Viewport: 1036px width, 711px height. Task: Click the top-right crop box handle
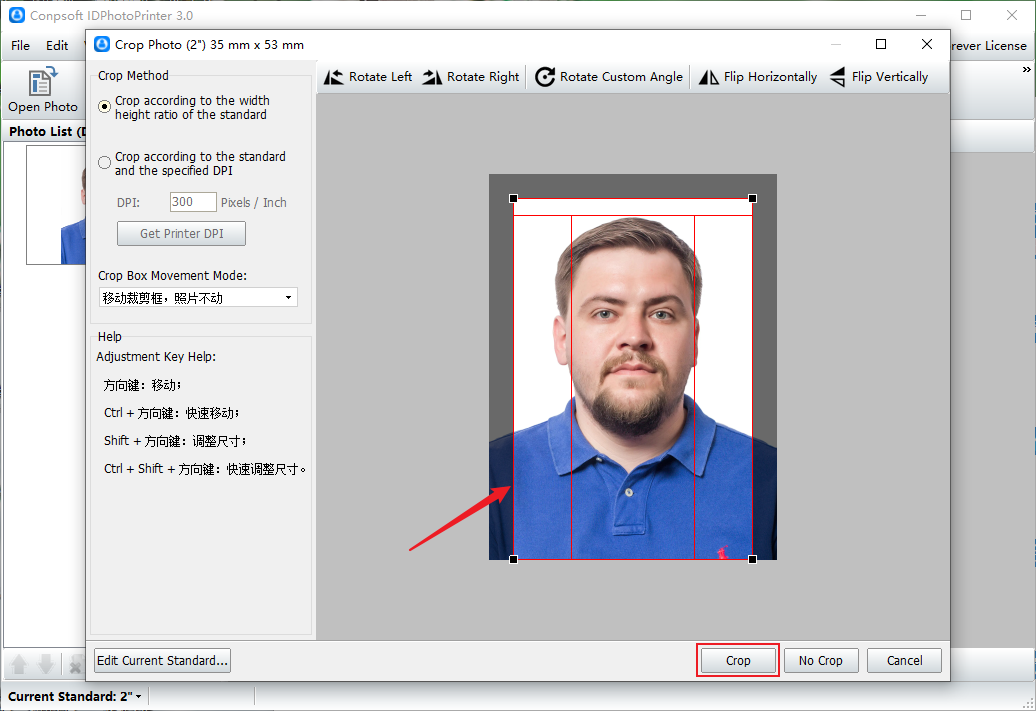(x=753, y=198)
